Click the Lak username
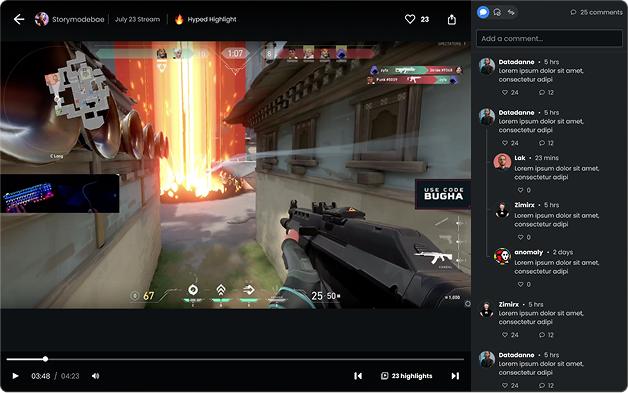This screenshot has height=393, width=628. pos(520,158)
